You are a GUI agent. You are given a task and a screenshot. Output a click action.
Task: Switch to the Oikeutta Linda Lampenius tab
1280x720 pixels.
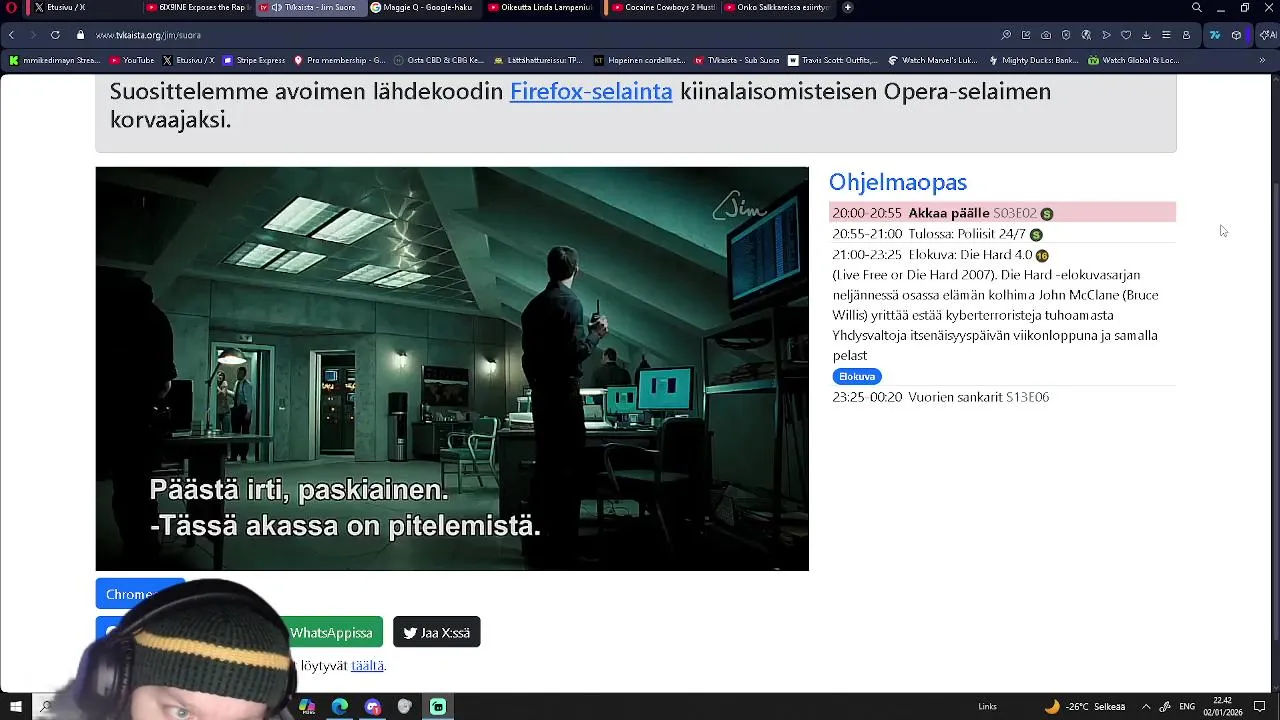coord(540,7)
